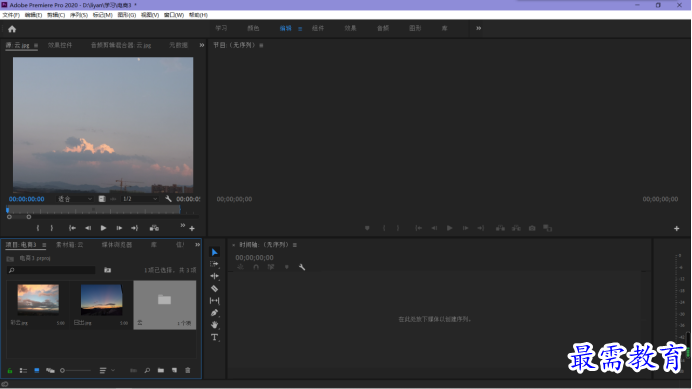Pick the Ripple Edit tool
The image size is (692, 389).
[214, 276]
